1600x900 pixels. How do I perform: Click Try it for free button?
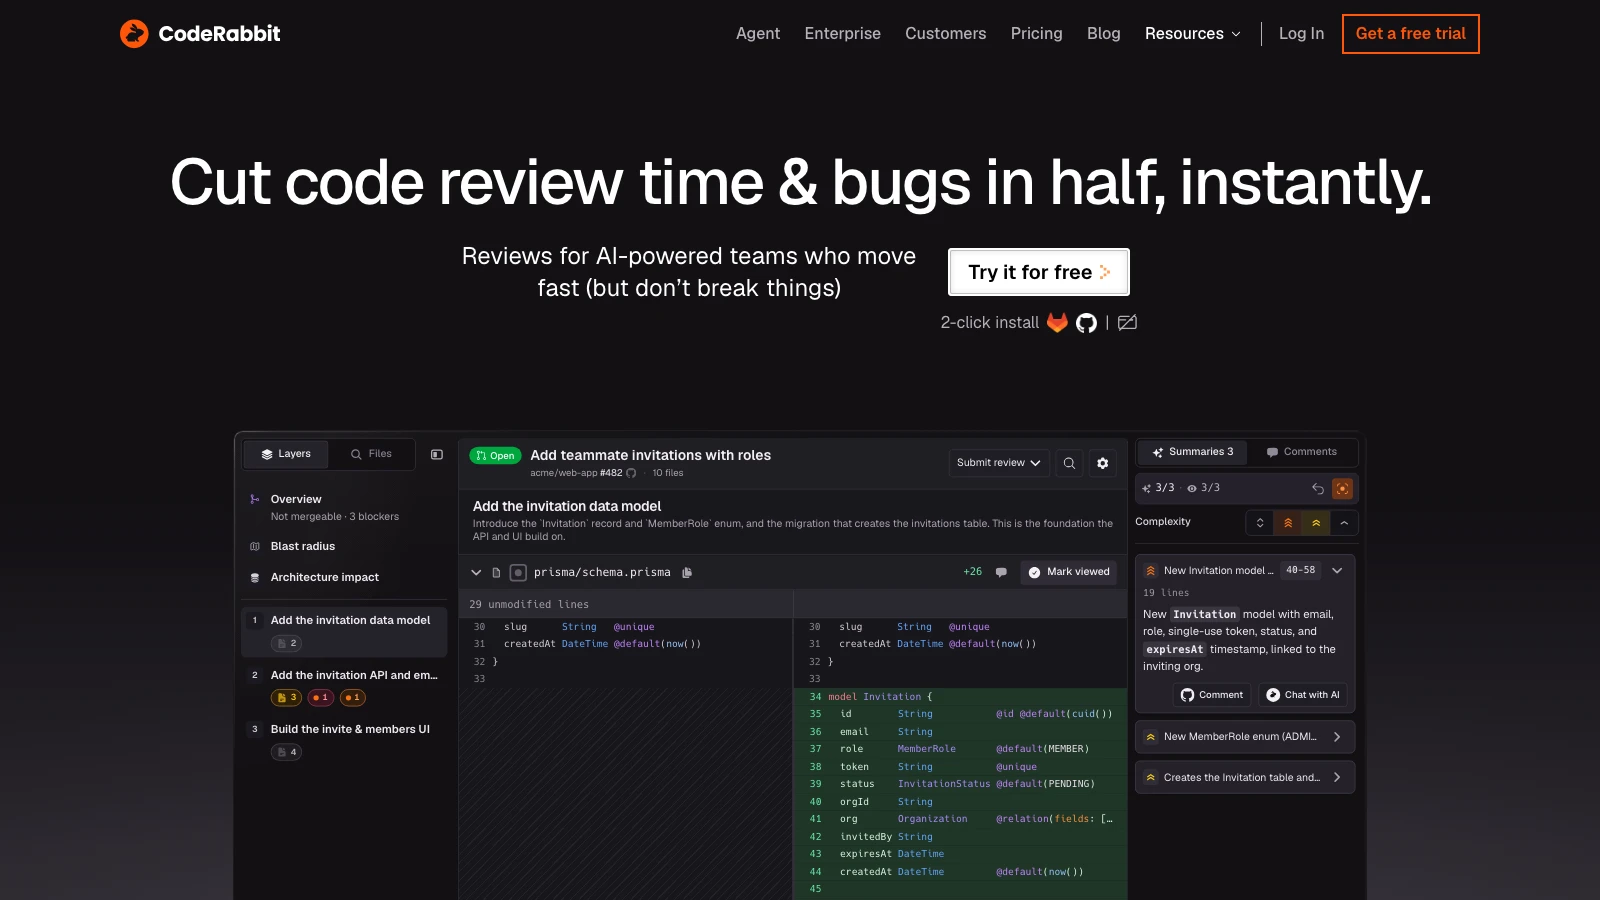[x=1039, y=272]
